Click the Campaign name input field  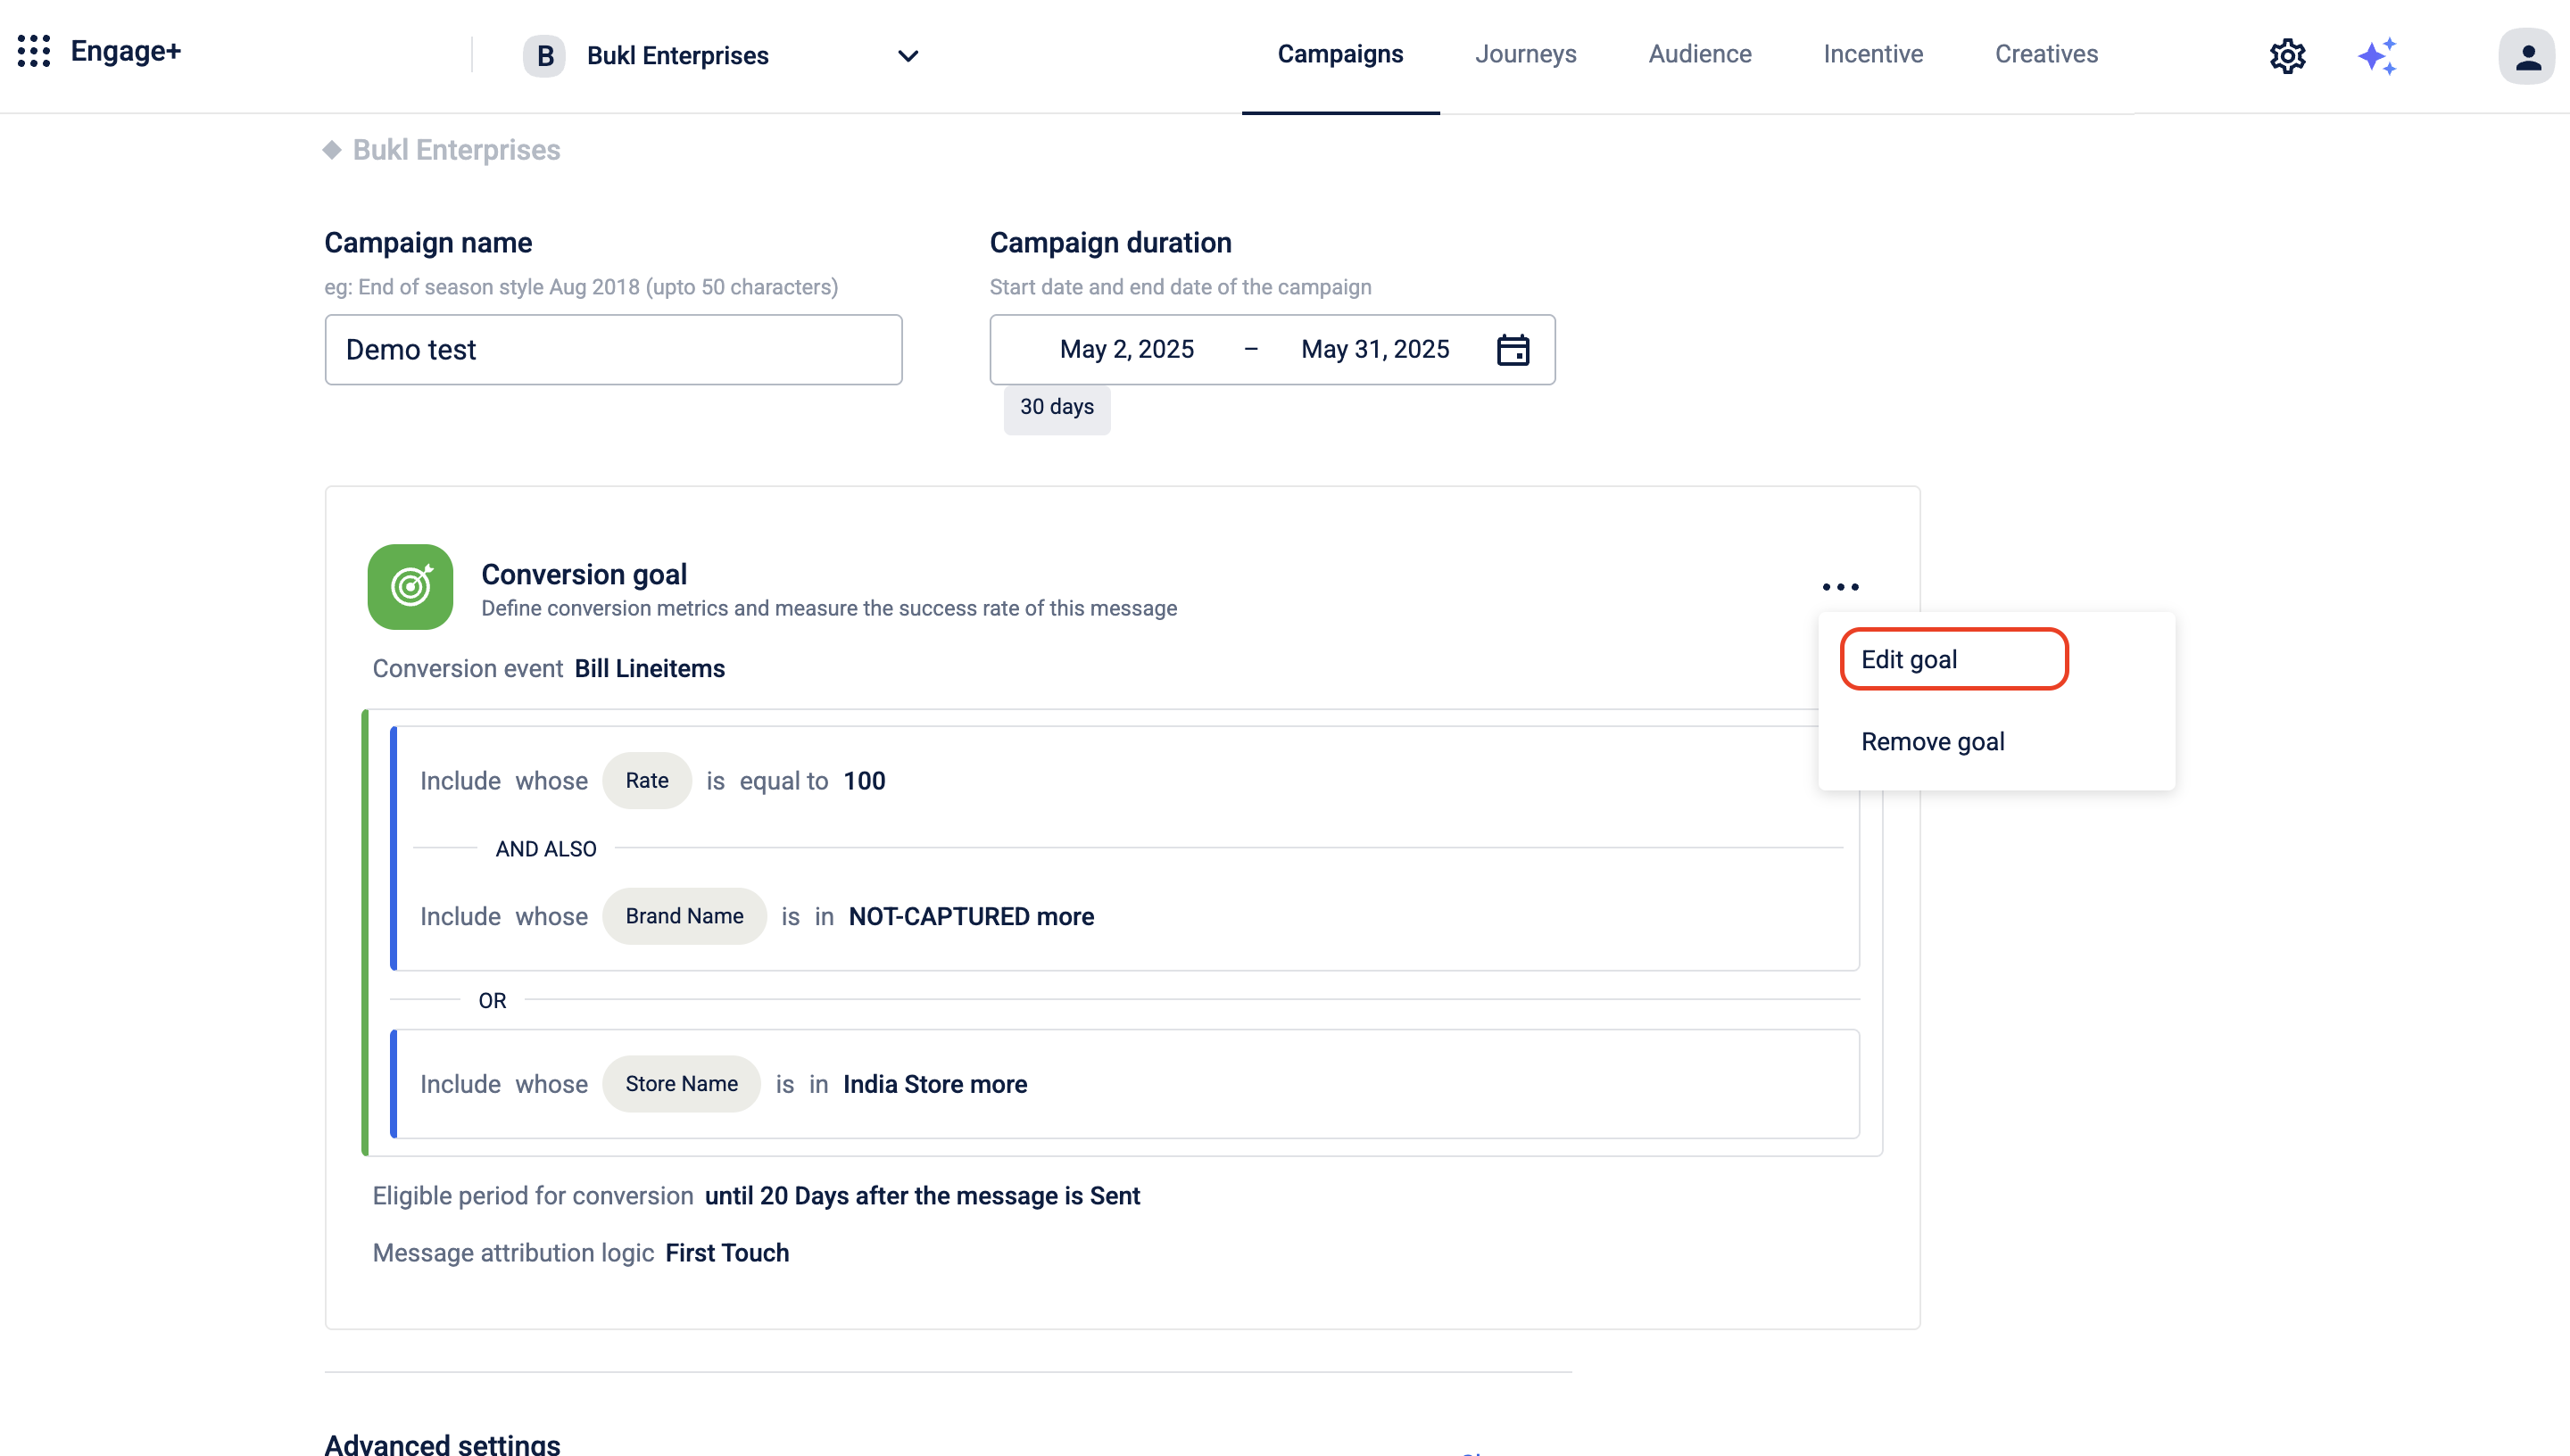(x=613, y=350)
